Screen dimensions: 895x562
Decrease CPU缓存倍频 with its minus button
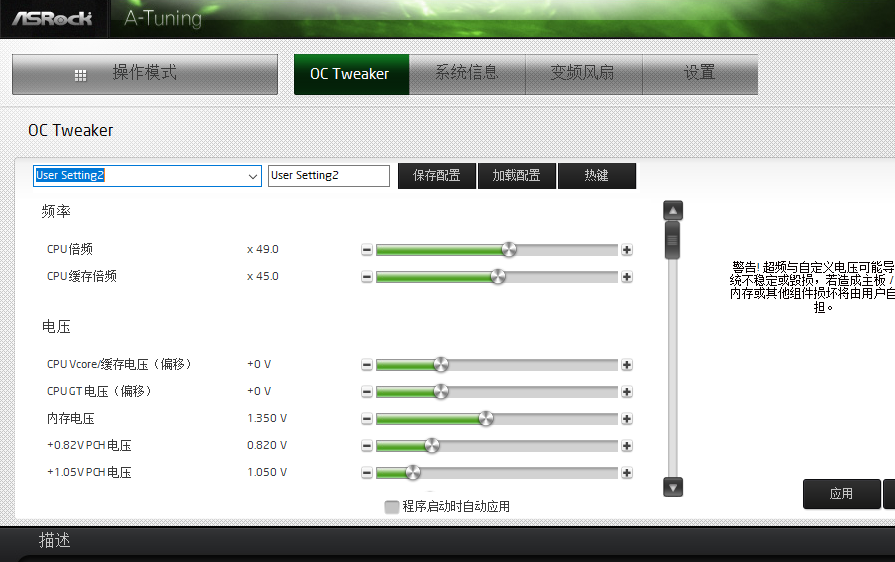367,277
